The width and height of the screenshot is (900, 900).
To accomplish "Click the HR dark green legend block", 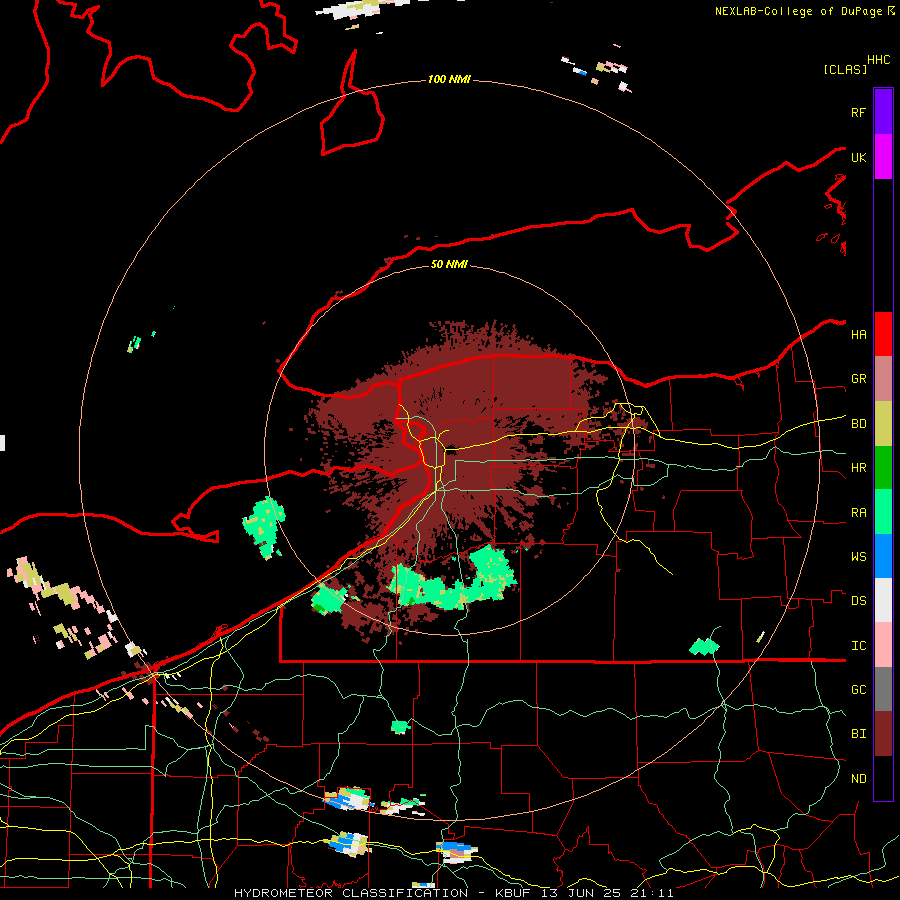I will (883, 468).
